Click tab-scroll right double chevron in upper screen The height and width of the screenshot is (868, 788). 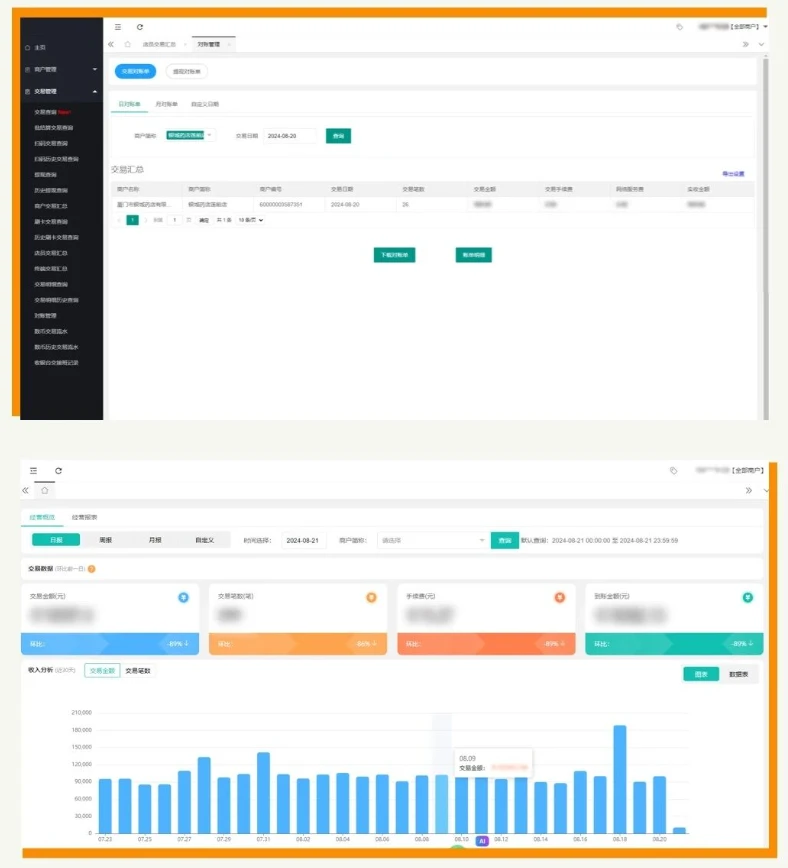click(745, 44)
